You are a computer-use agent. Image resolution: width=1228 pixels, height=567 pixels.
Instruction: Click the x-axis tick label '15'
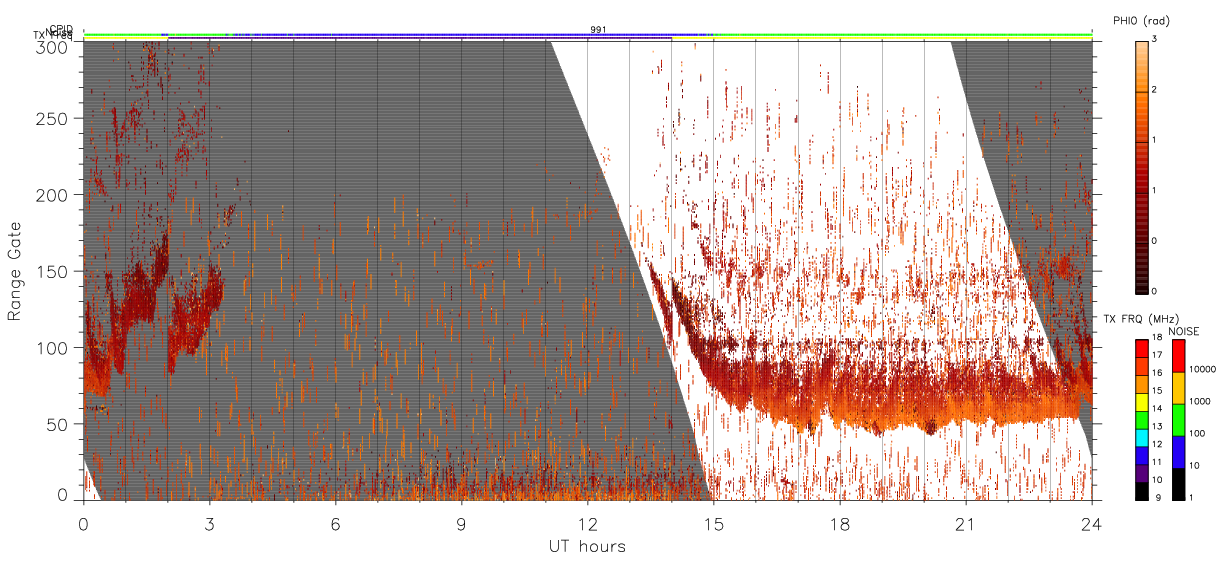(713, 522)
